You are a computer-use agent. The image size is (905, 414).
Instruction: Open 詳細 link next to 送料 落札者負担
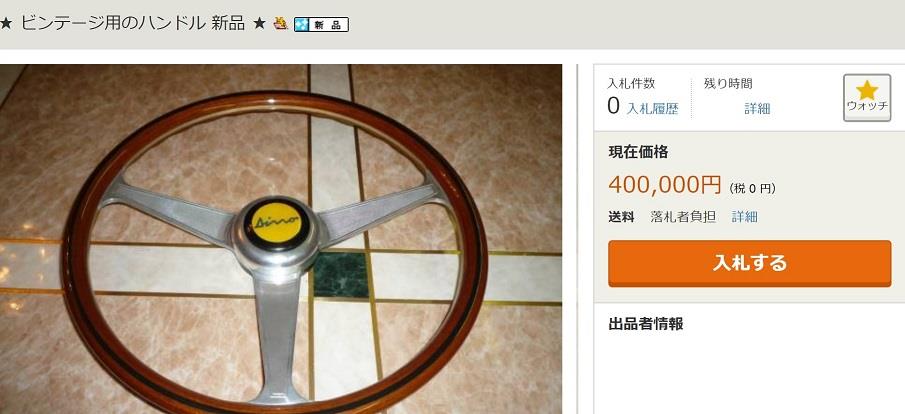coord(745,217)
